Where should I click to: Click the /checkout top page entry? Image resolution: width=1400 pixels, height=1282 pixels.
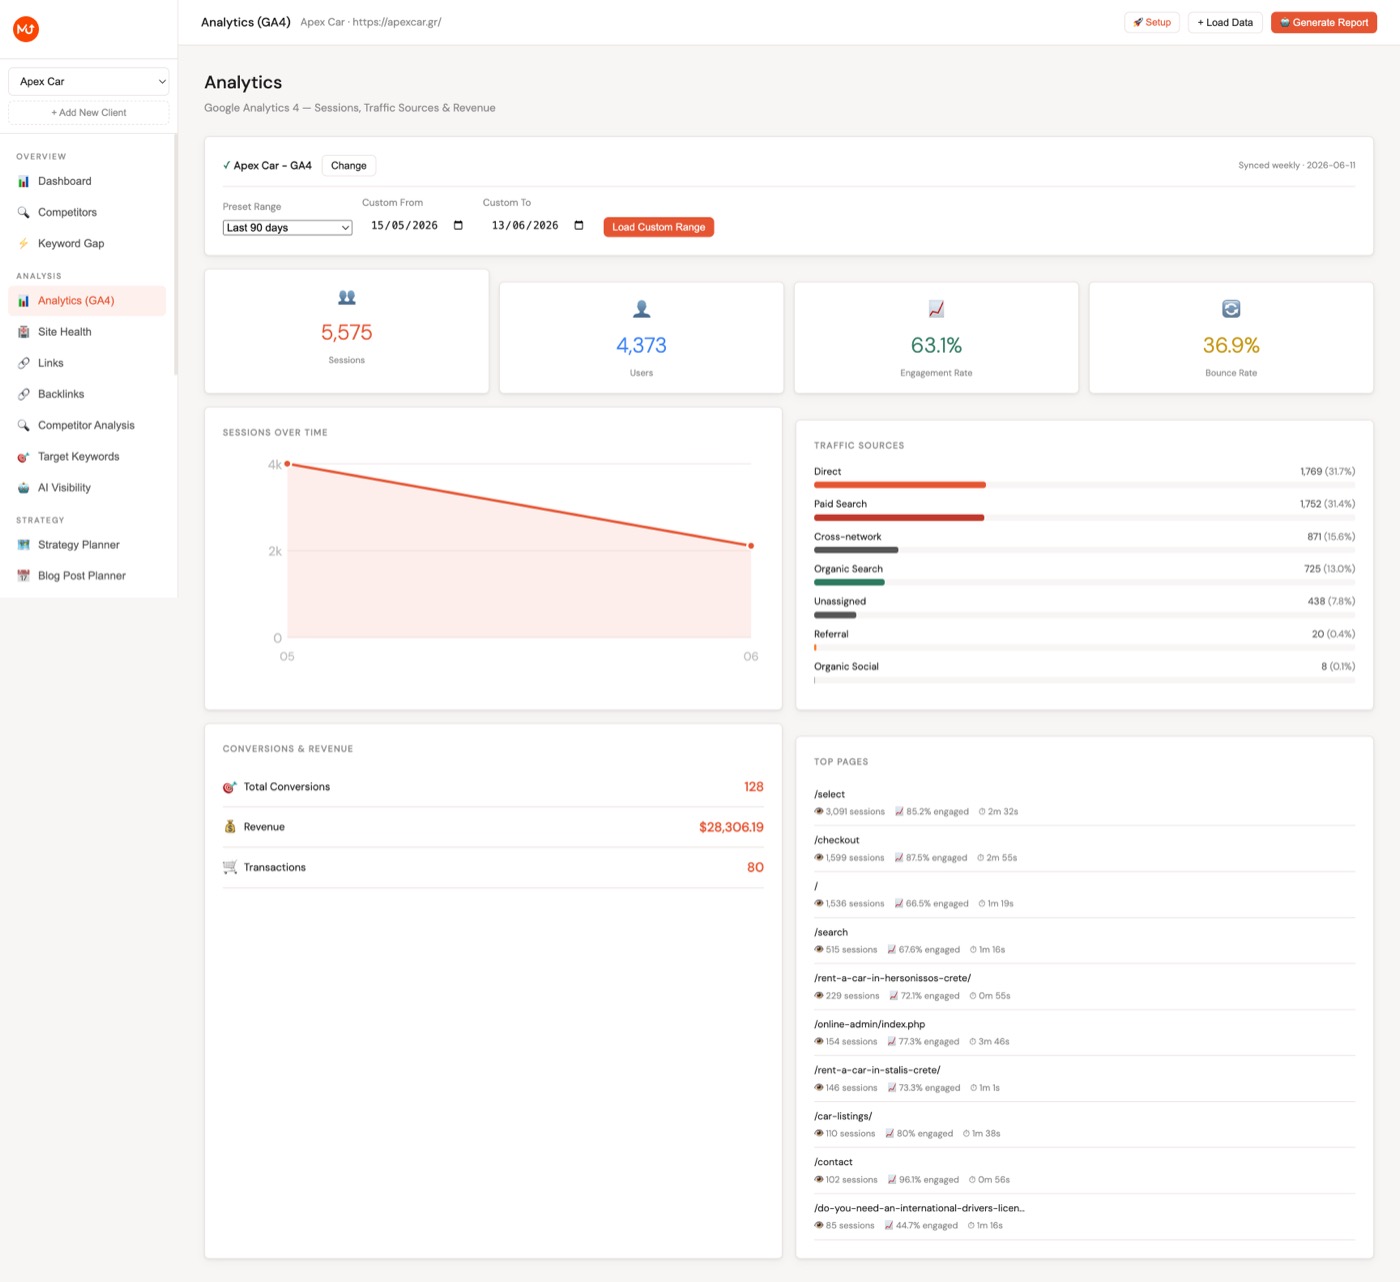click(1084, 848)
